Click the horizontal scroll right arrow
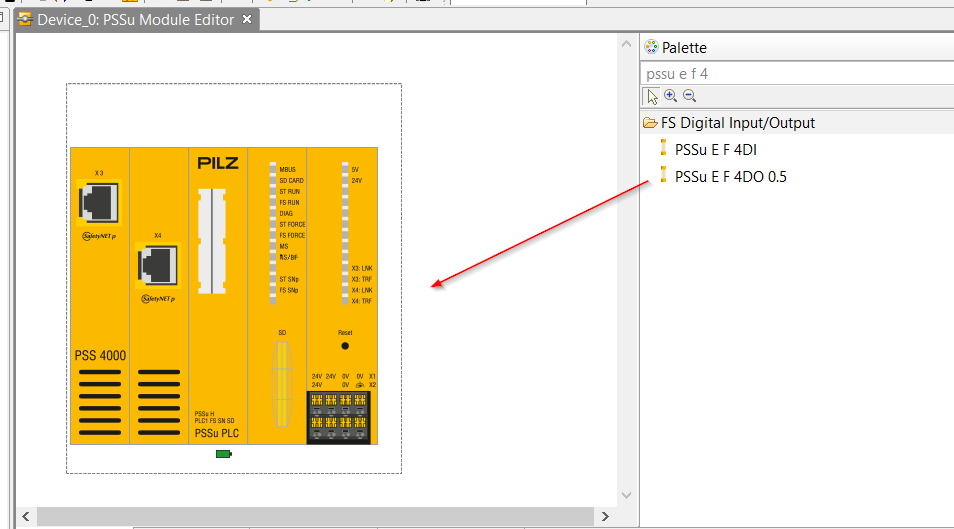Screen dimensions: 954x529 click(x=605, y=516)
